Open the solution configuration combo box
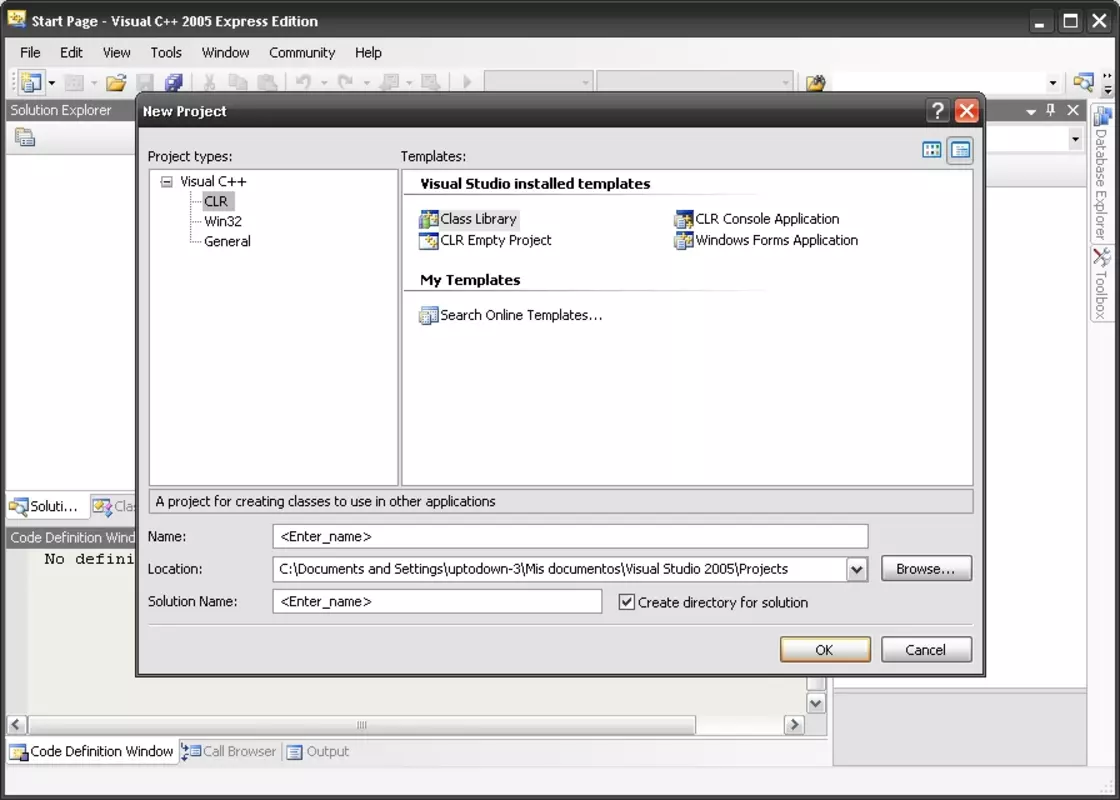1120x800 pixels. click(x=539, y=83)
